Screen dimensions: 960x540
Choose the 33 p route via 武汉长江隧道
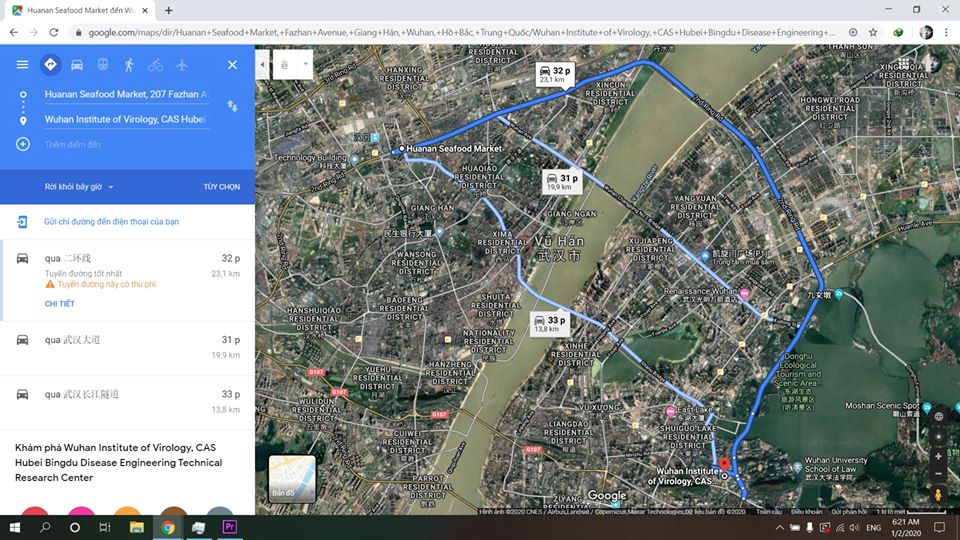coord(127,402)
